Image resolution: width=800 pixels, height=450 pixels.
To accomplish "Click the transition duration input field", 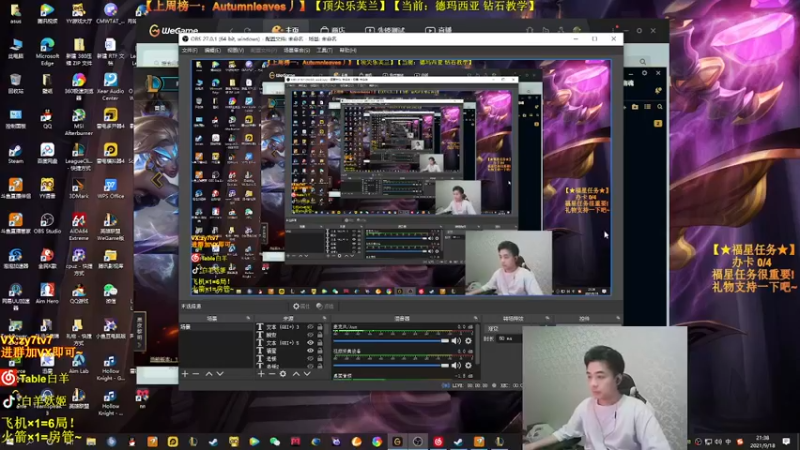I will tap(509, 339).
